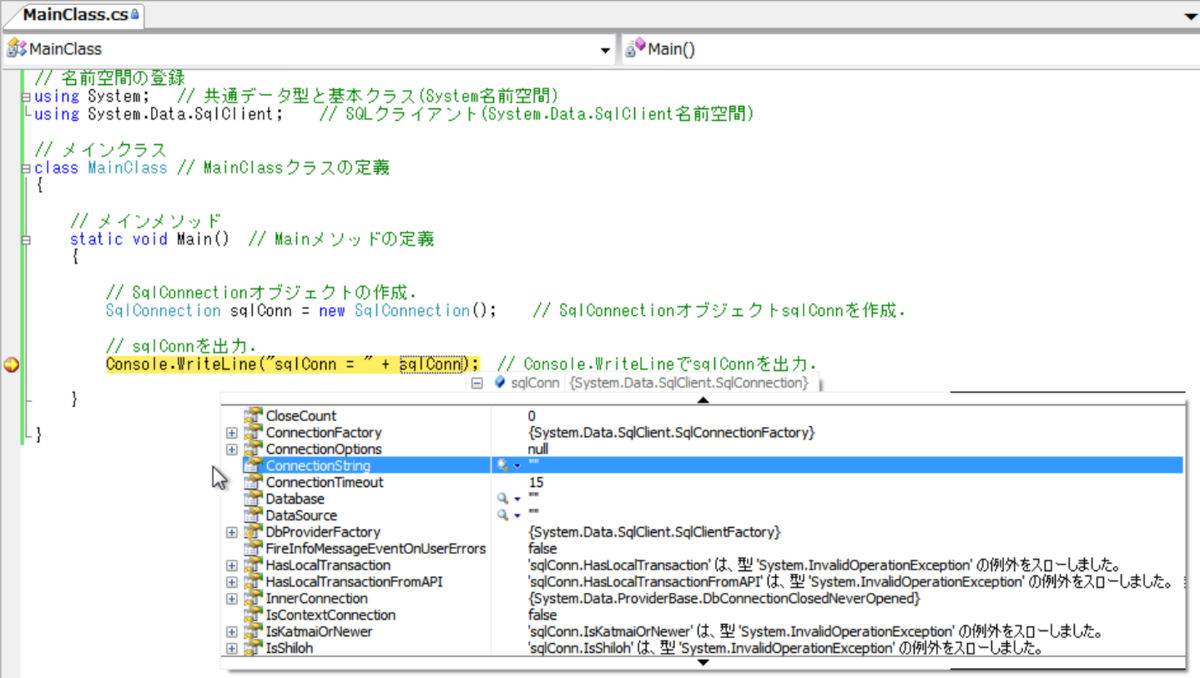Click the ConnectionTimeout property icon
This screenshot has width=1200, height=678.
[x=253, y=482]
